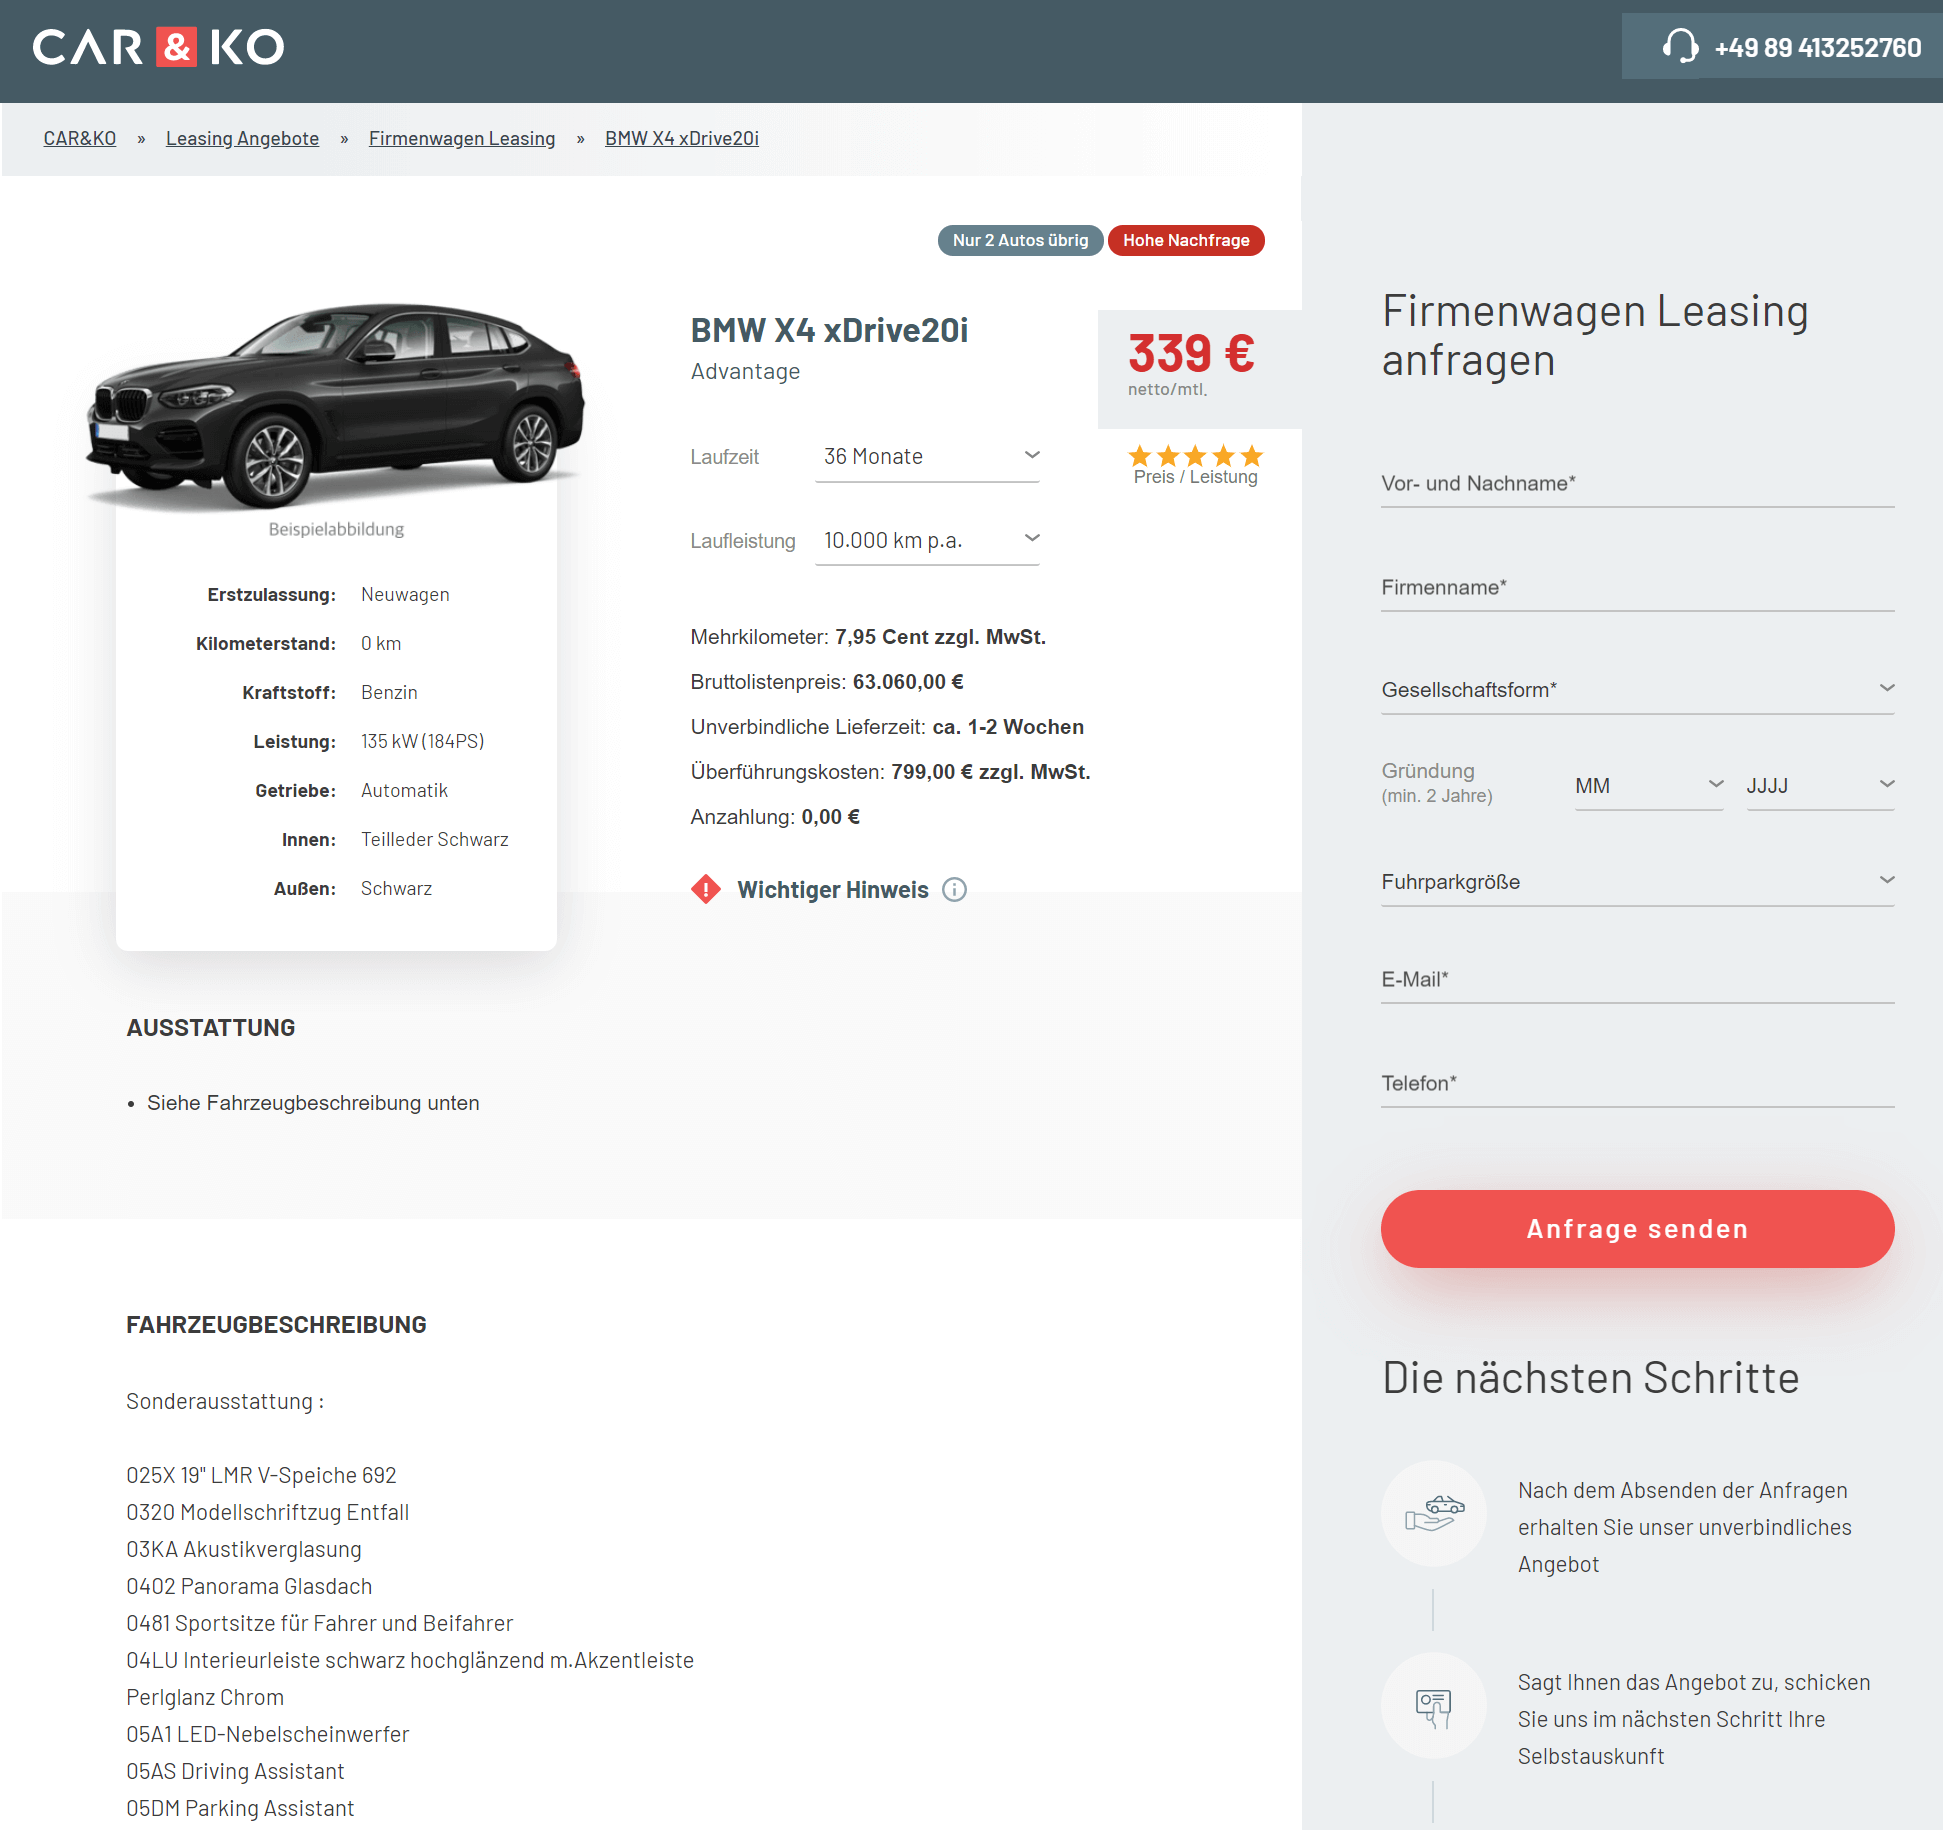Viewport: 1943px width, 1830px height.
Task: Click the Selbstauskunft document step icon
Action: click(1434, 1706)
